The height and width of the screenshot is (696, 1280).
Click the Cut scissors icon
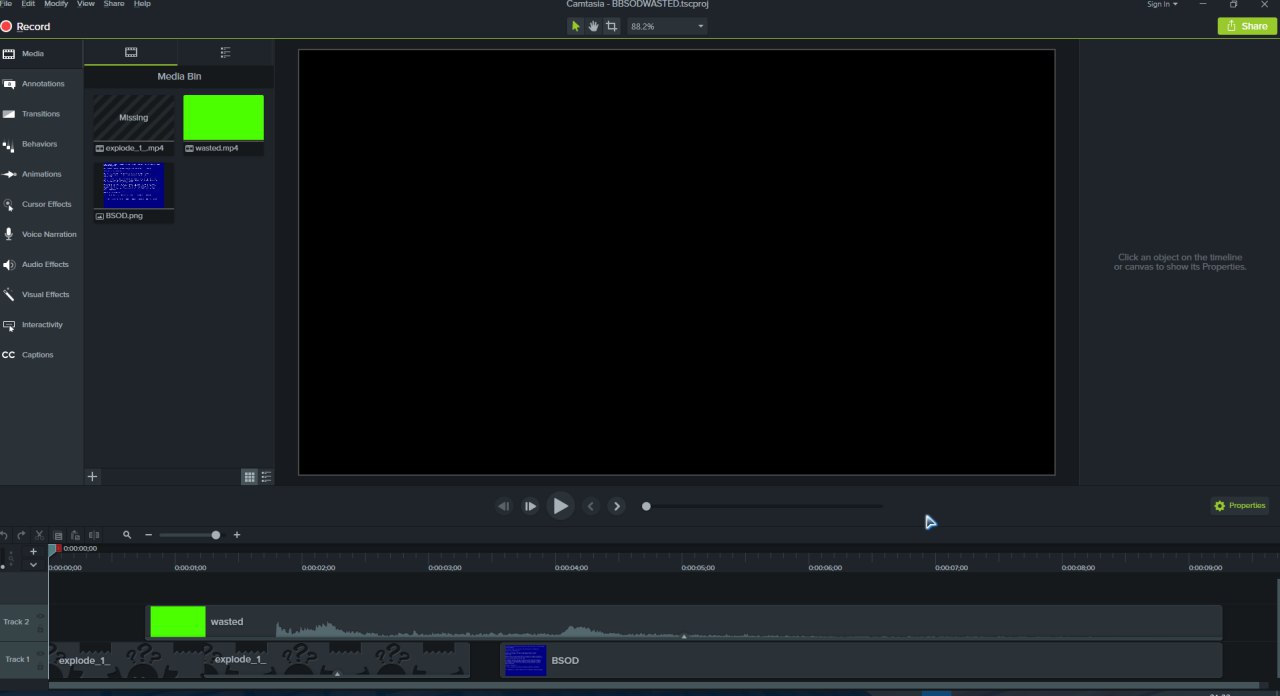coord(40,536)
